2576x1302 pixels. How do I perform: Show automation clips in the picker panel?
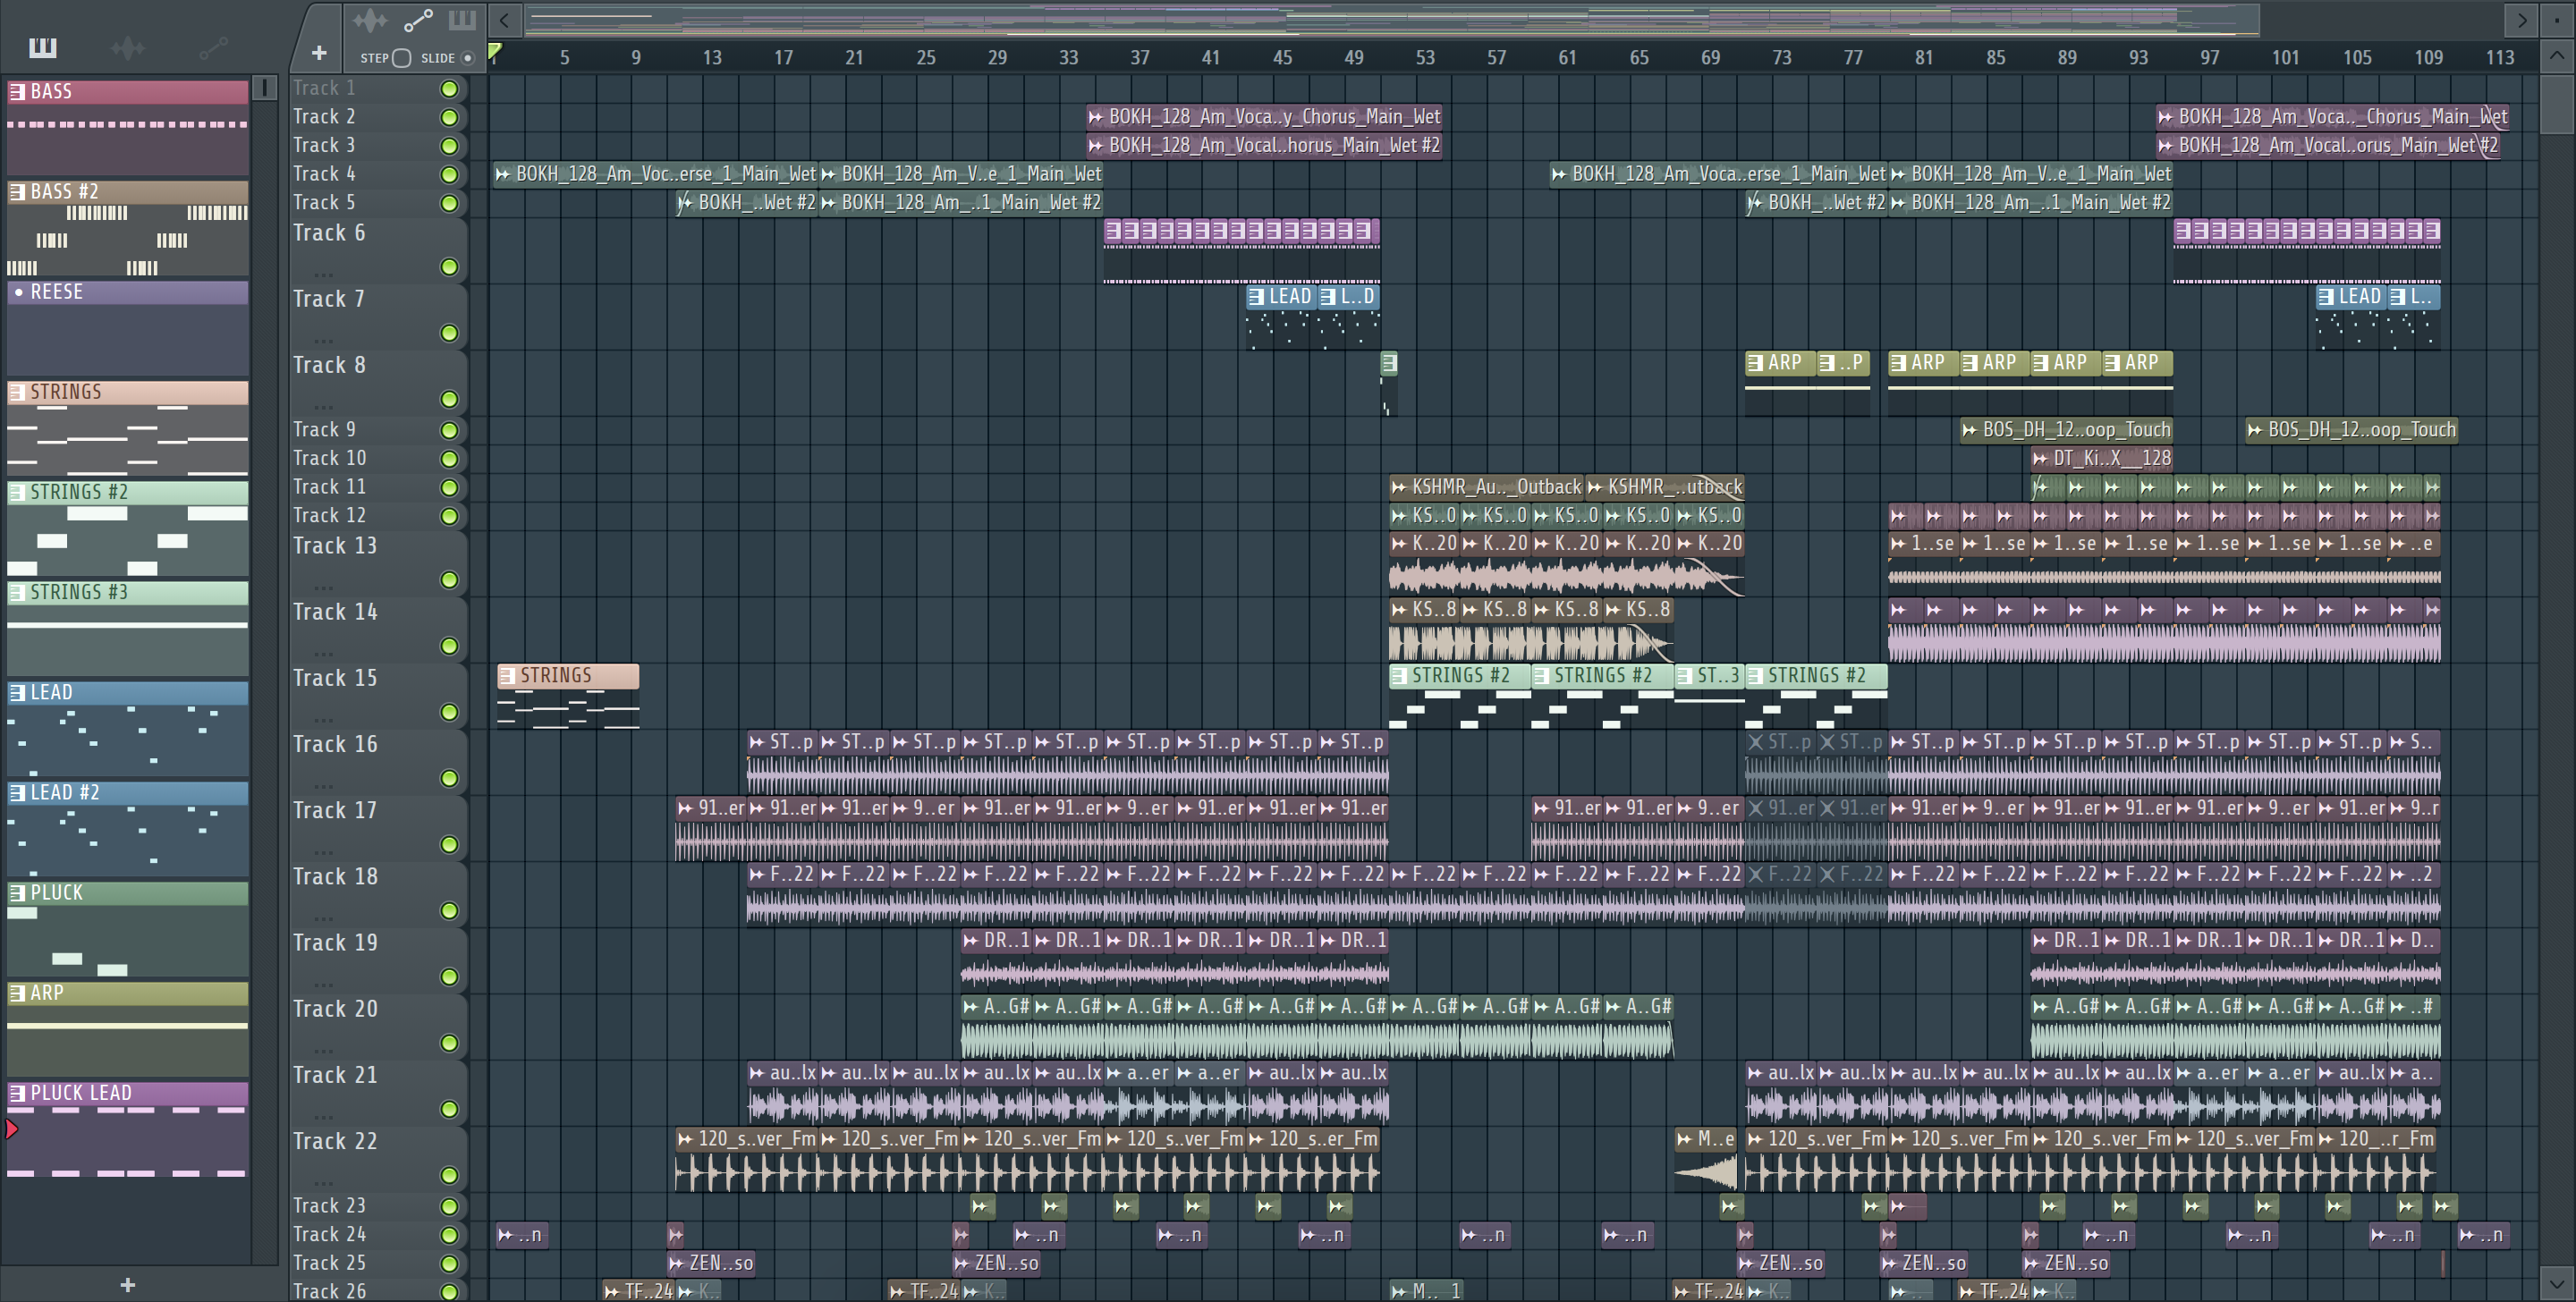tap(213, 47)
